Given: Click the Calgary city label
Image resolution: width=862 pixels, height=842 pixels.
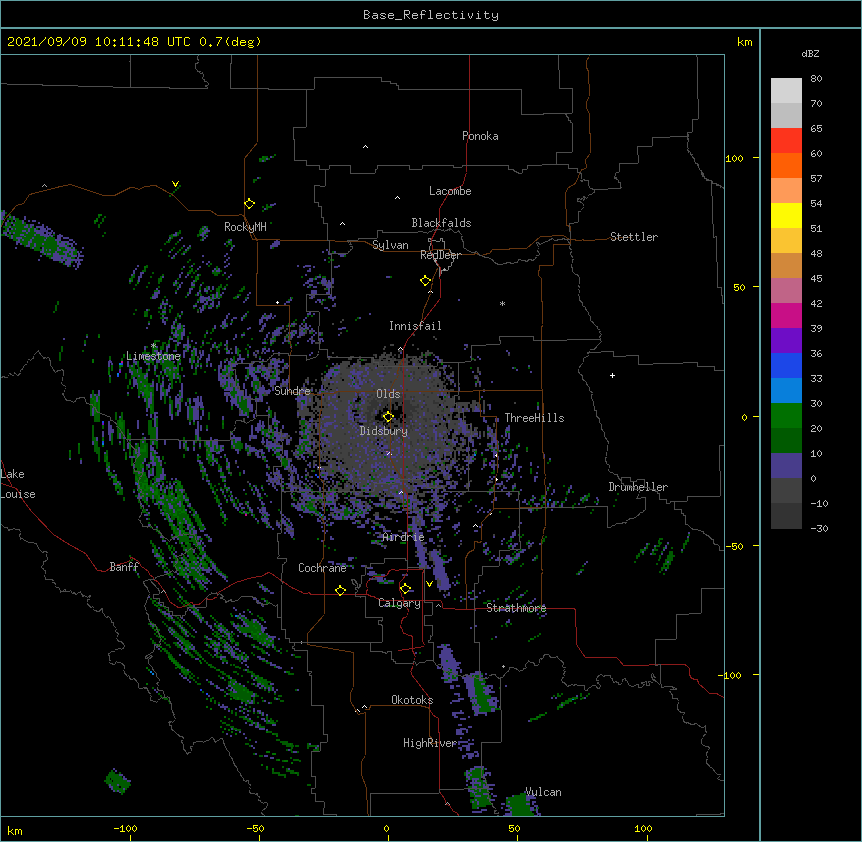Looking at the screenshot, I should click(x=399, y=603).
